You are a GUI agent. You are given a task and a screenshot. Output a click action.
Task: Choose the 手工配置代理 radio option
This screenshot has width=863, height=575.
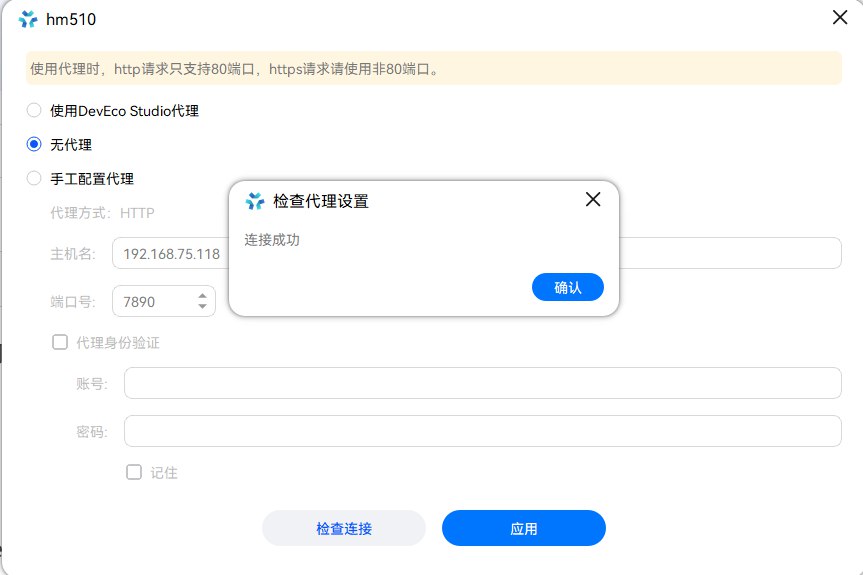click(x=34, y=179)
